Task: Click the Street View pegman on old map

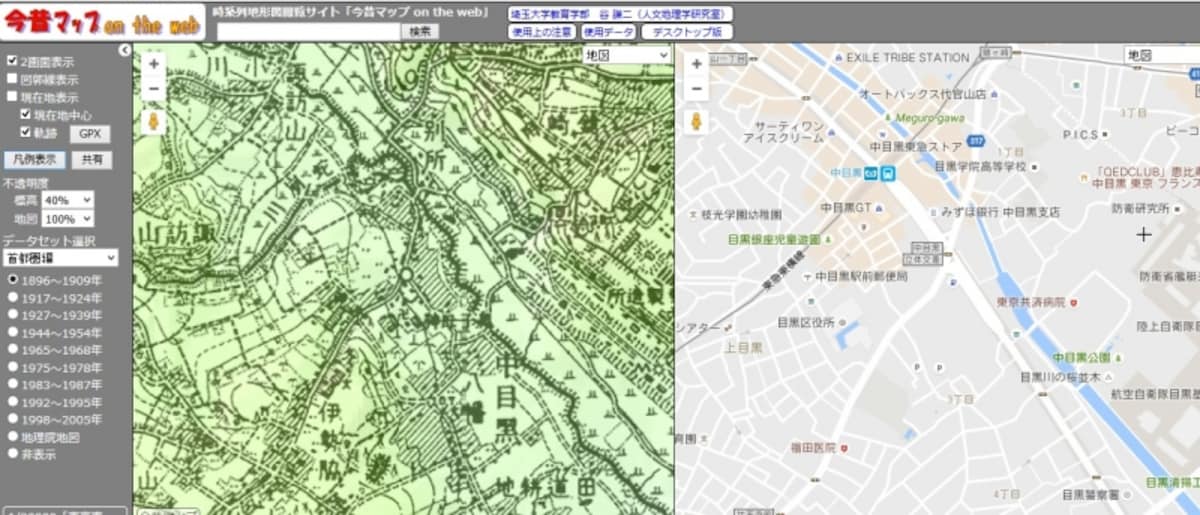Action: (153, 122)
